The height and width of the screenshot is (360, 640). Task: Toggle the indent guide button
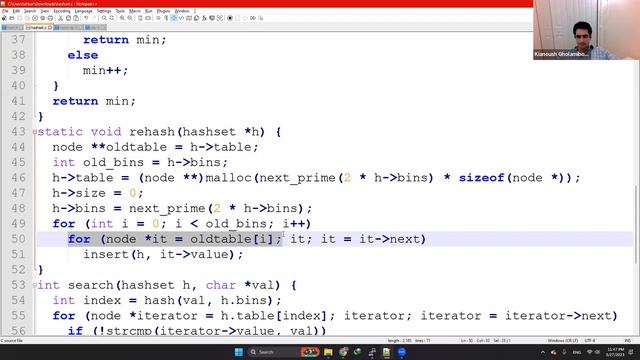point(173,18)
